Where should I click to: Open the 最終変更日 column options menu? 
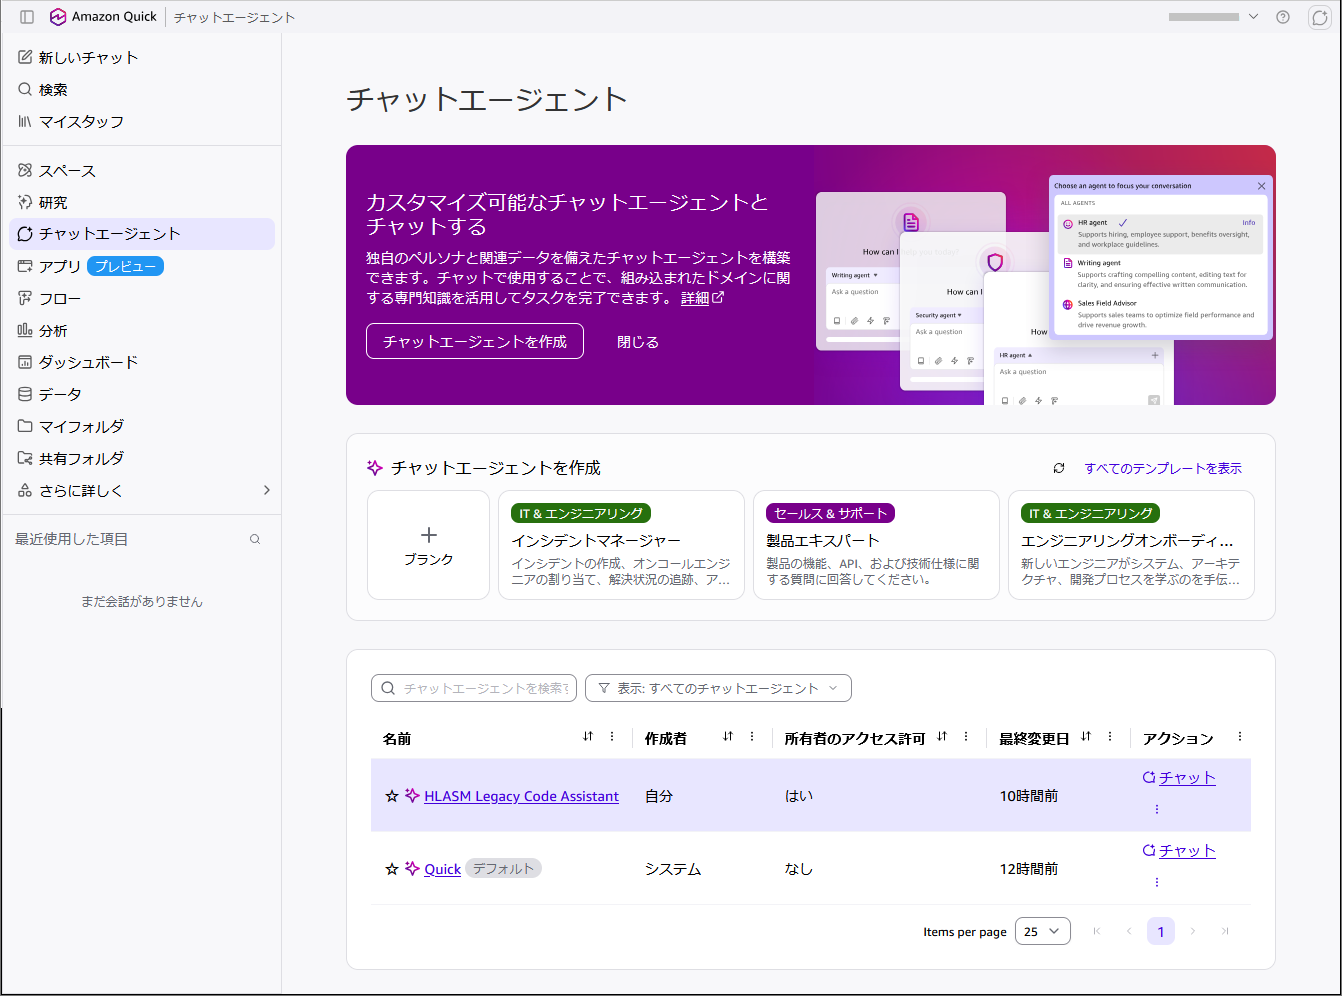1110,737
